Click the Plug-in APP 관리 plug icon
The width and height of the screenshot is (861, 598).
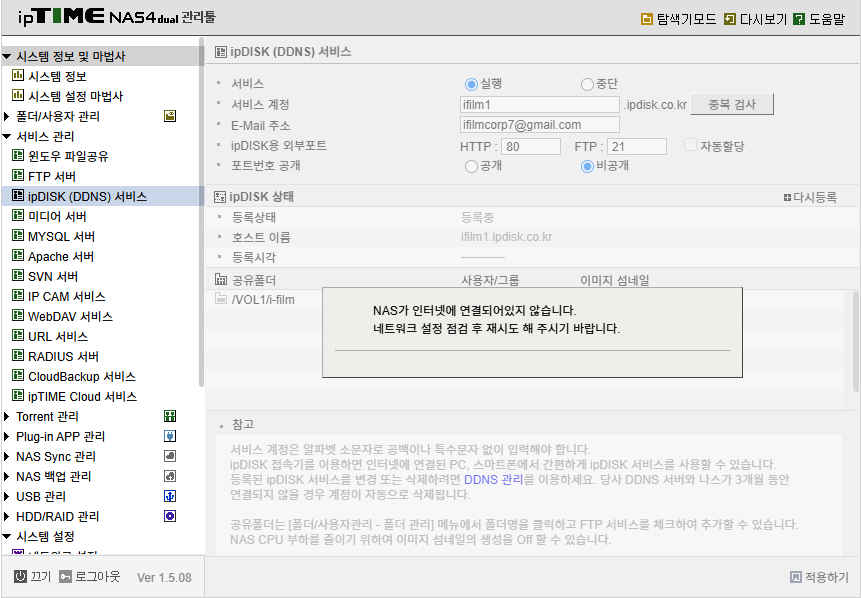[170, 436]
